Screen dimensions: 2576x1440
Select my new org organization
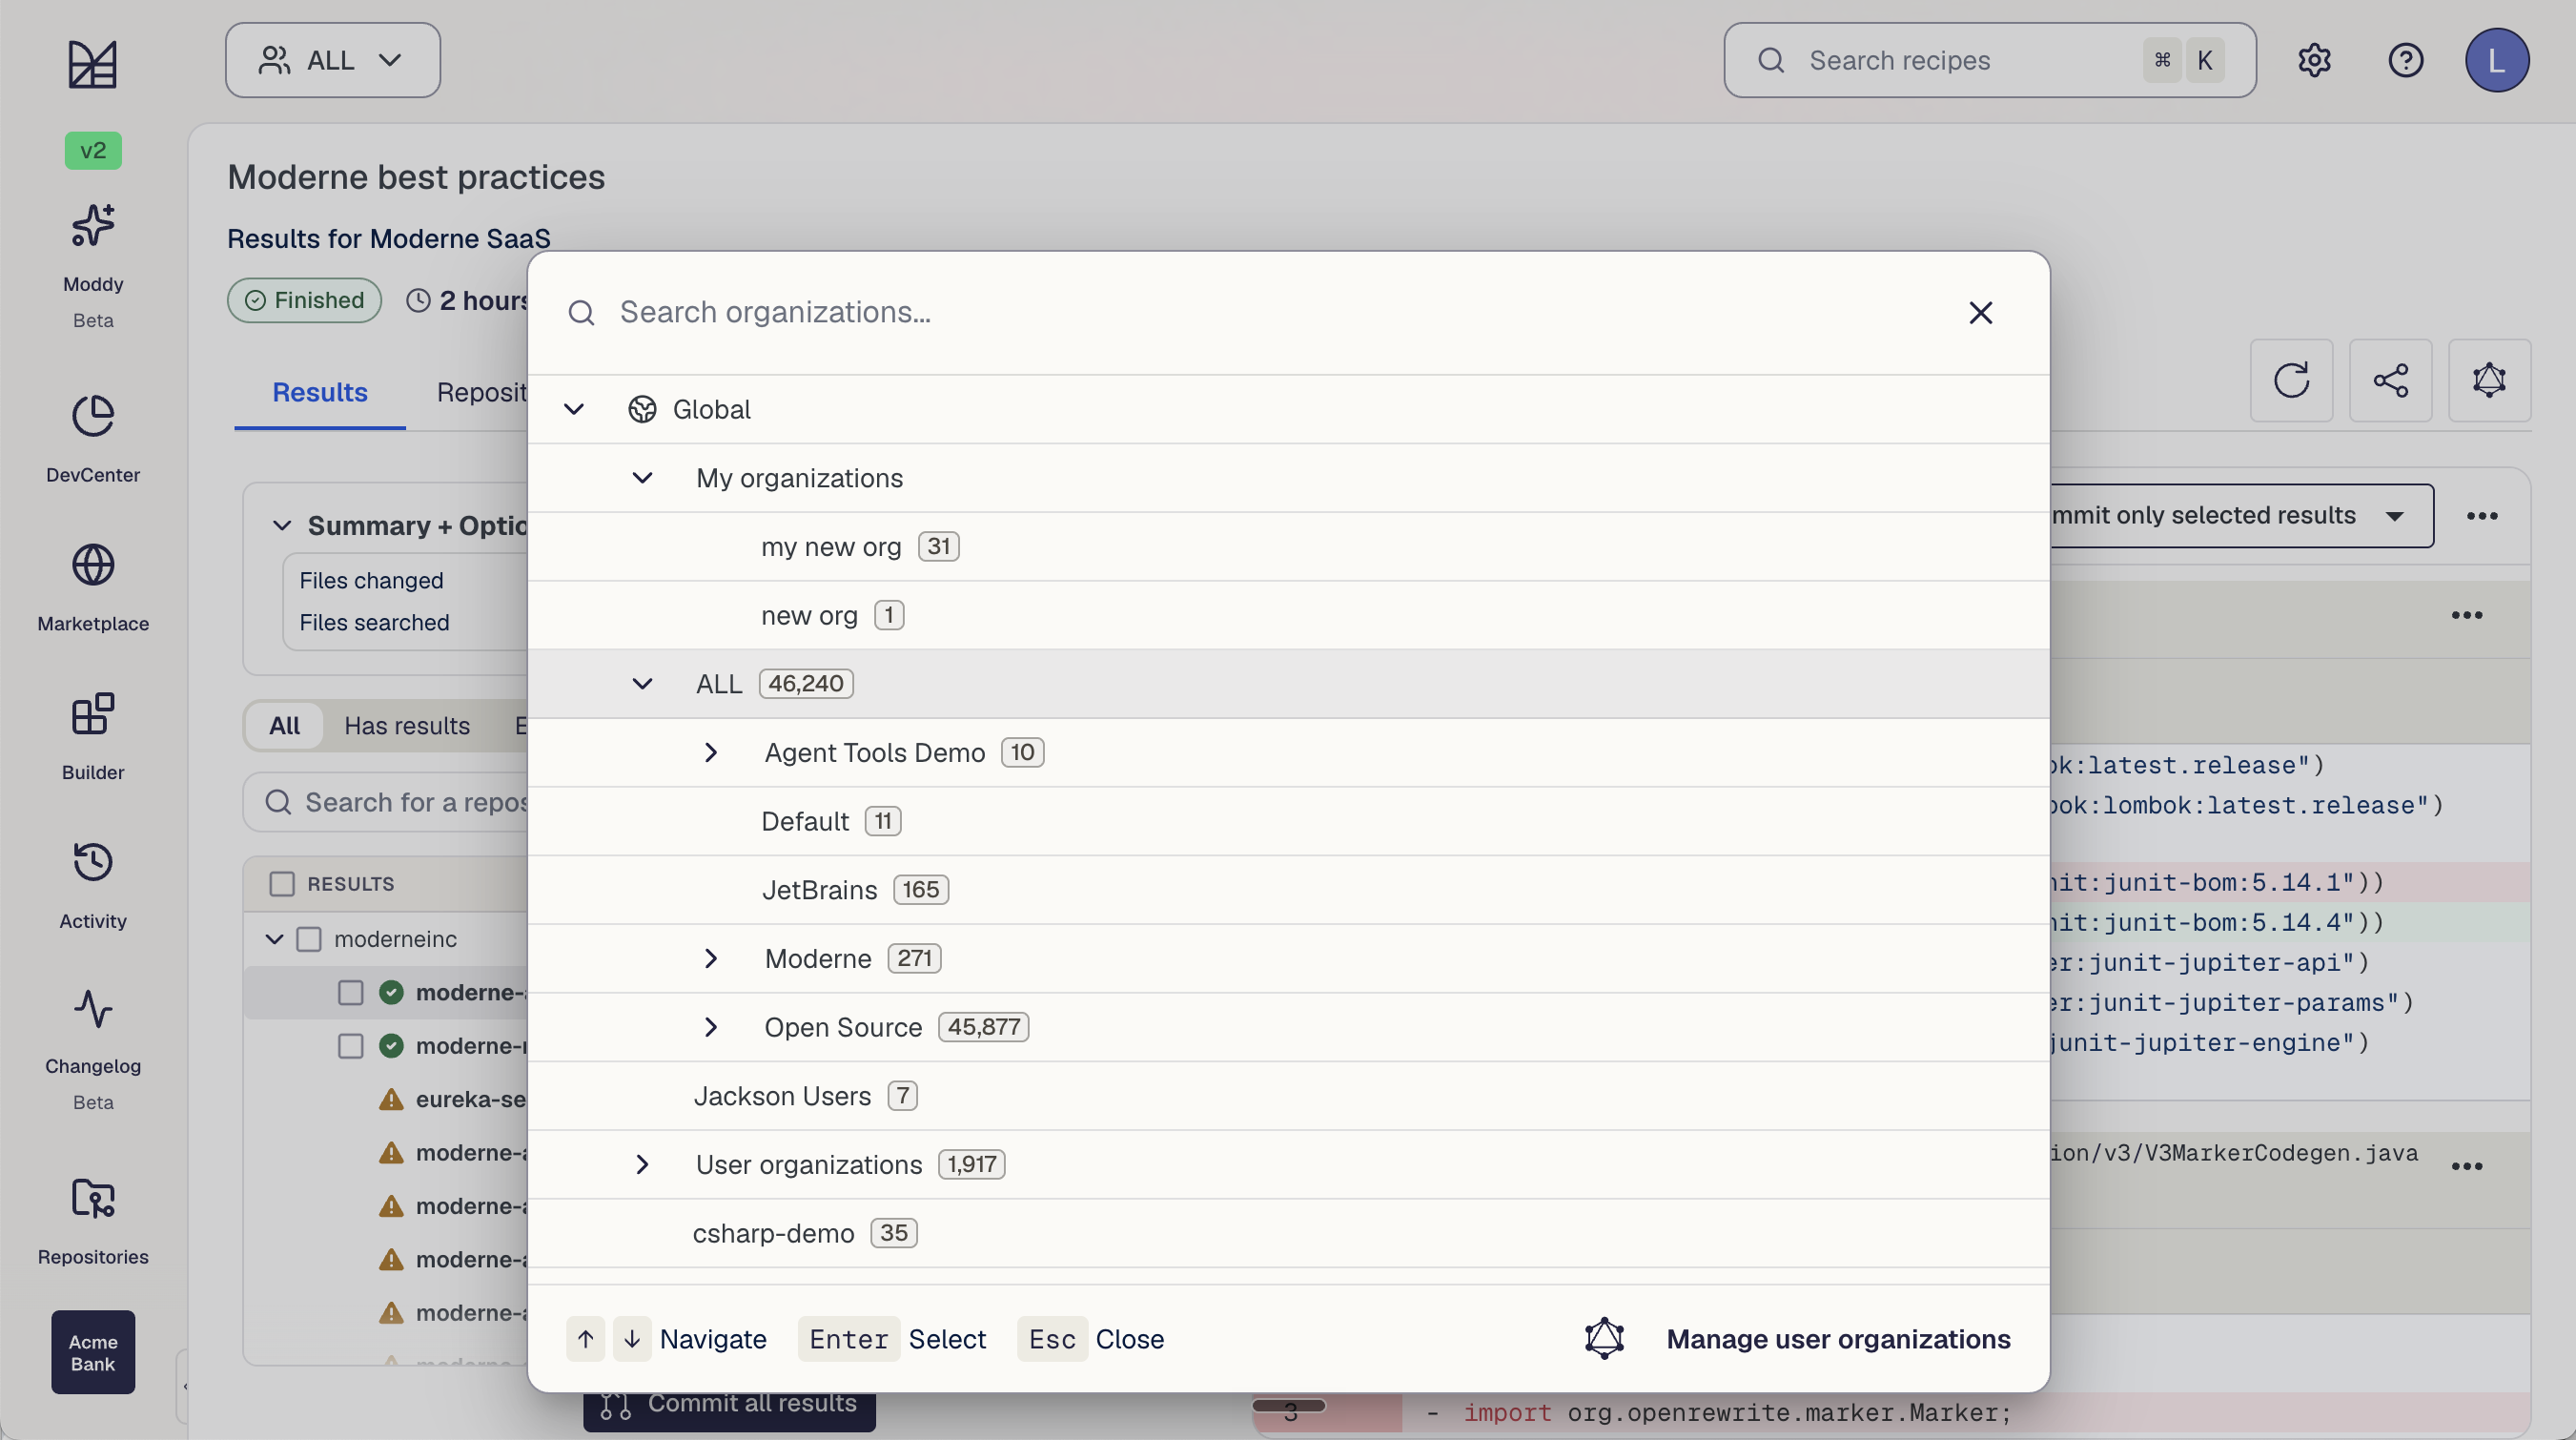1288,547
